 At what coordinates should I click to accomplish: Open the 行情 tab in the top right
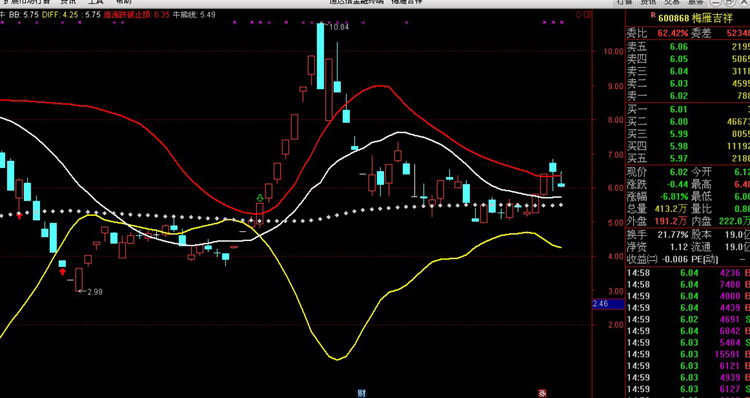coord(624,2)
